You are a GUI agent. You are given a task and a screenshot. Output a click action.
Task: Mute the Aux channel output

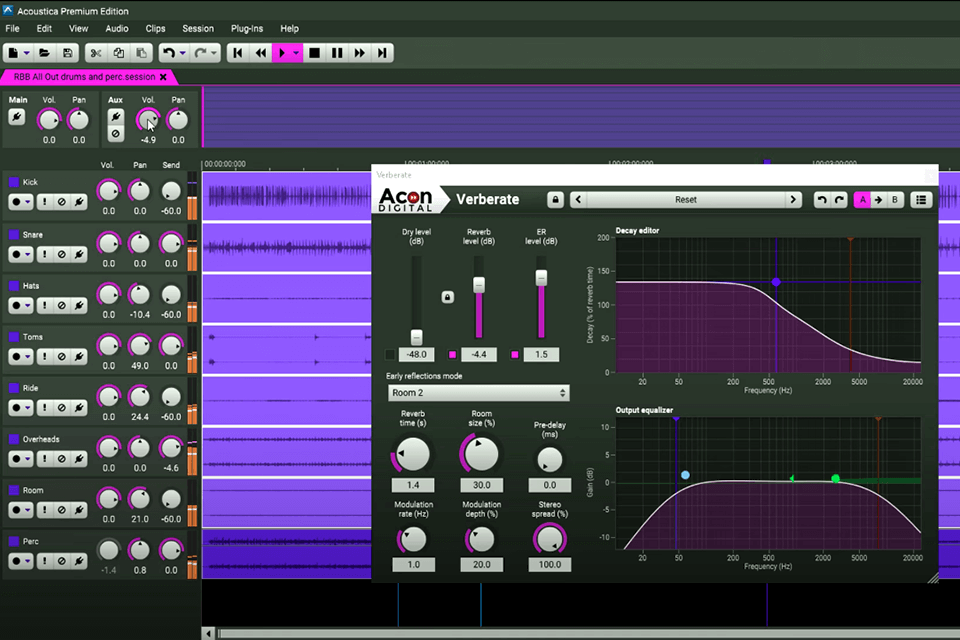click(x=116, y=131)
